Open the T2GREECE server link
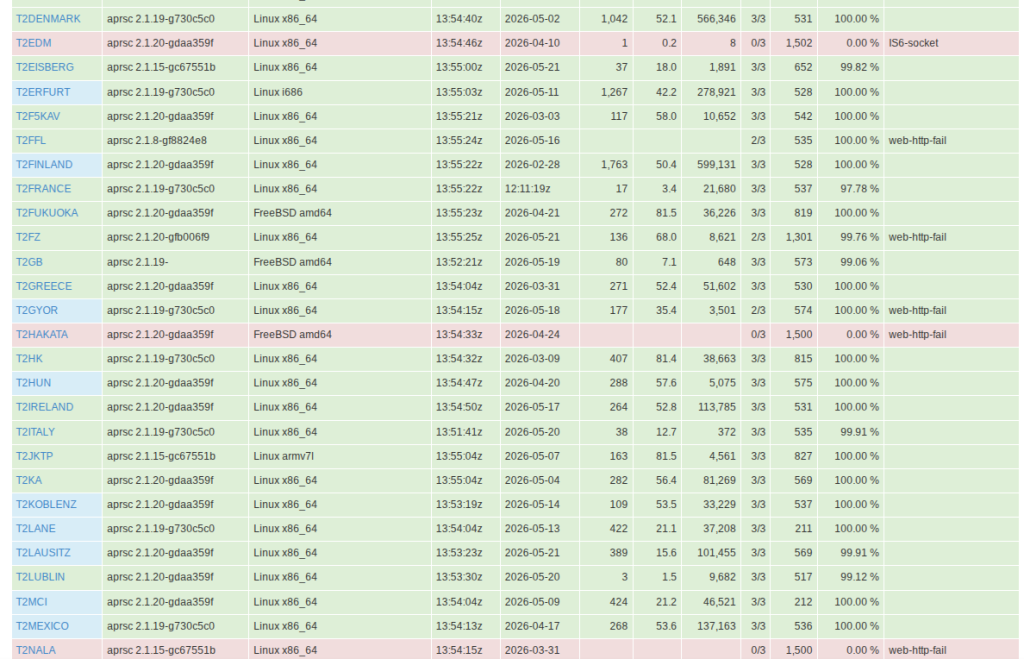 (x=44, y=286)
